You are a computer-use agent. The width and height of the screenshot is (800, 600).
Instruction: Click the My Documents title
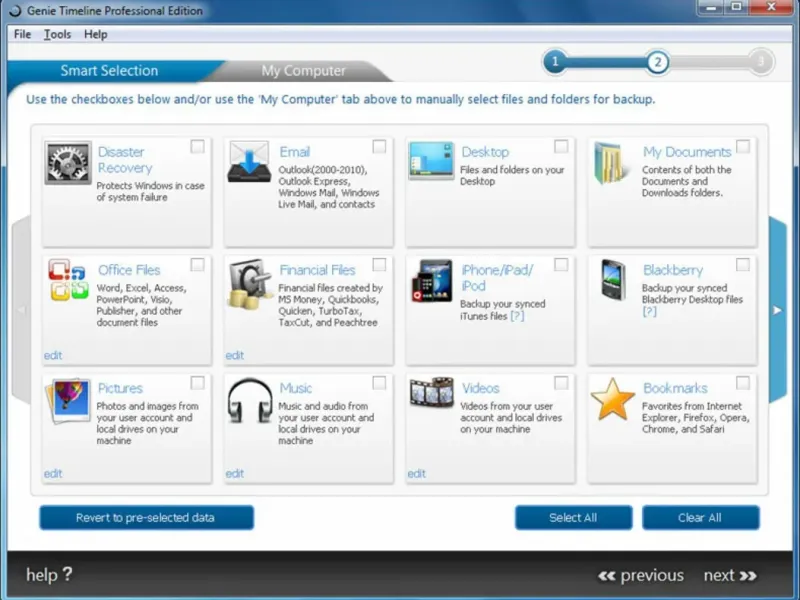click(x=687, y=152)
